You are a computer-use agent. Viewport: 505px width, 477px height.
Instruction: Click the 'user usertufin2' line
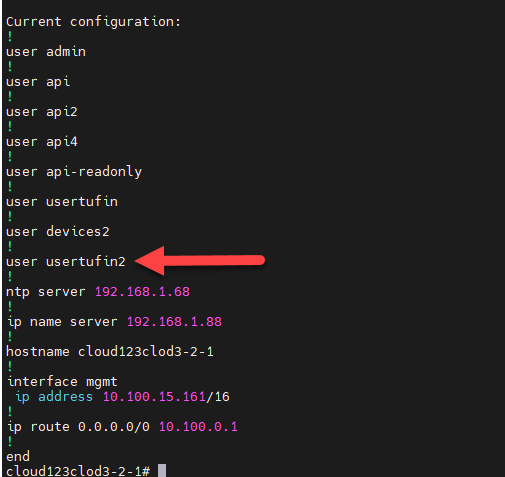(x=66, y=262)
